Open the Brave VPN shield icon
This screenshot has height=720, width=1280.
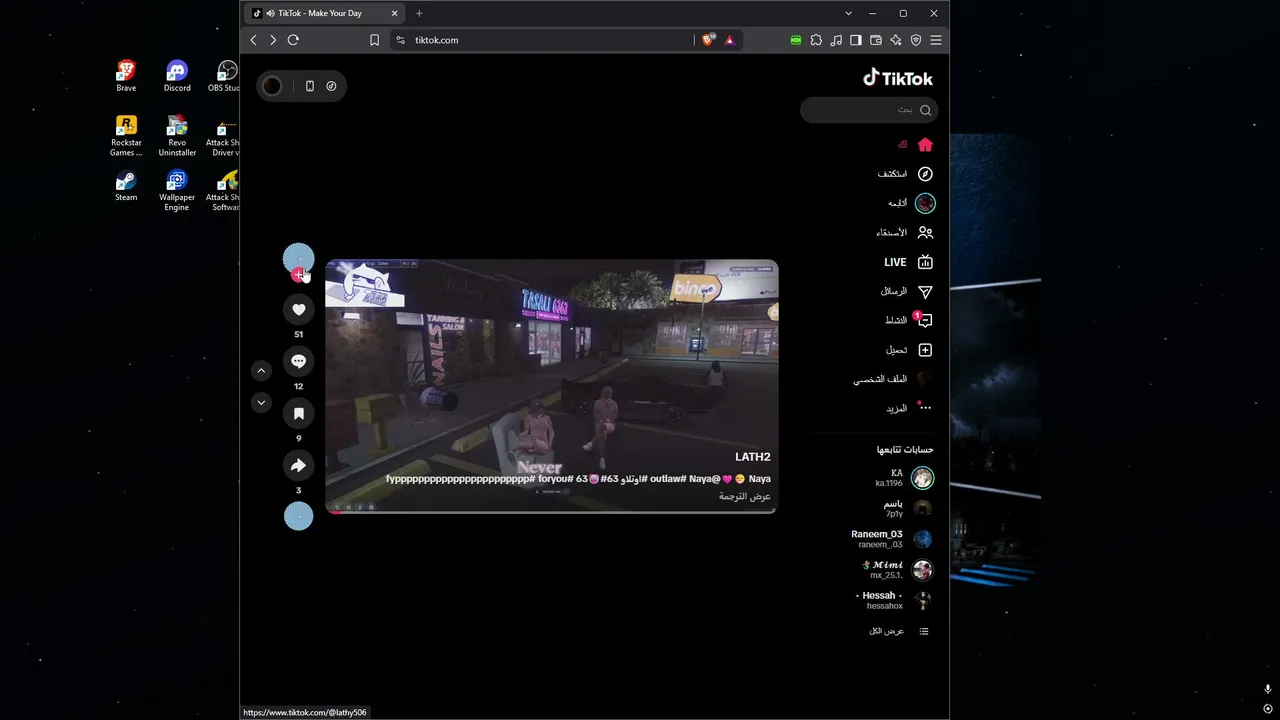[x=916, y=40]
